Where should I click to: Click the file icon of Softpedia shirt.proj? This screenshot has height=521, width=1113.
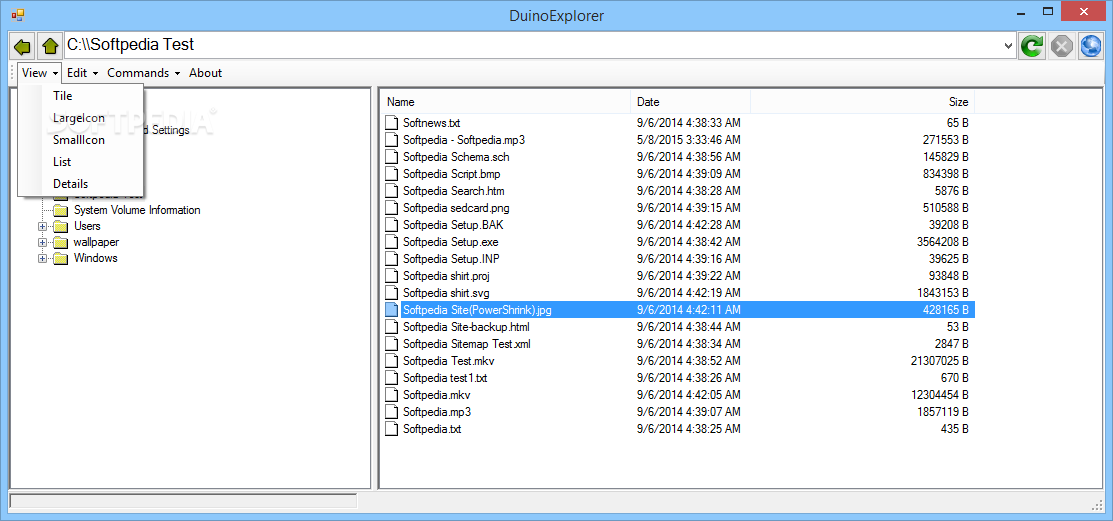point(392,275)
